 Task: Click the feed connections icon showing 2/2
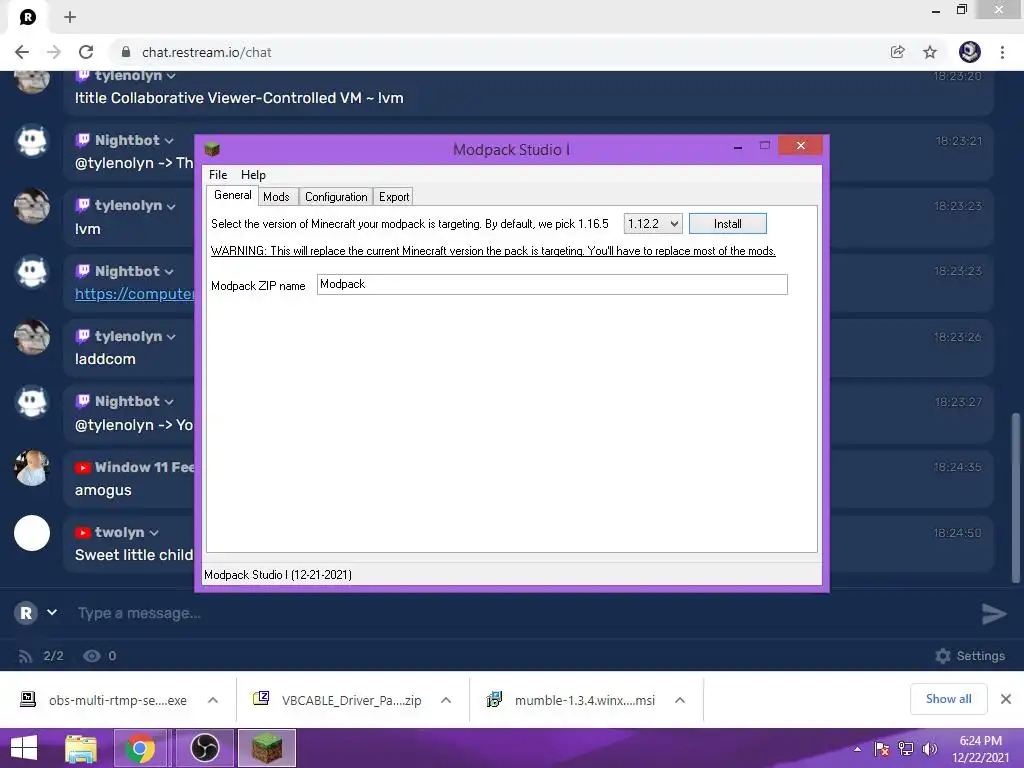tap(25, 656)
